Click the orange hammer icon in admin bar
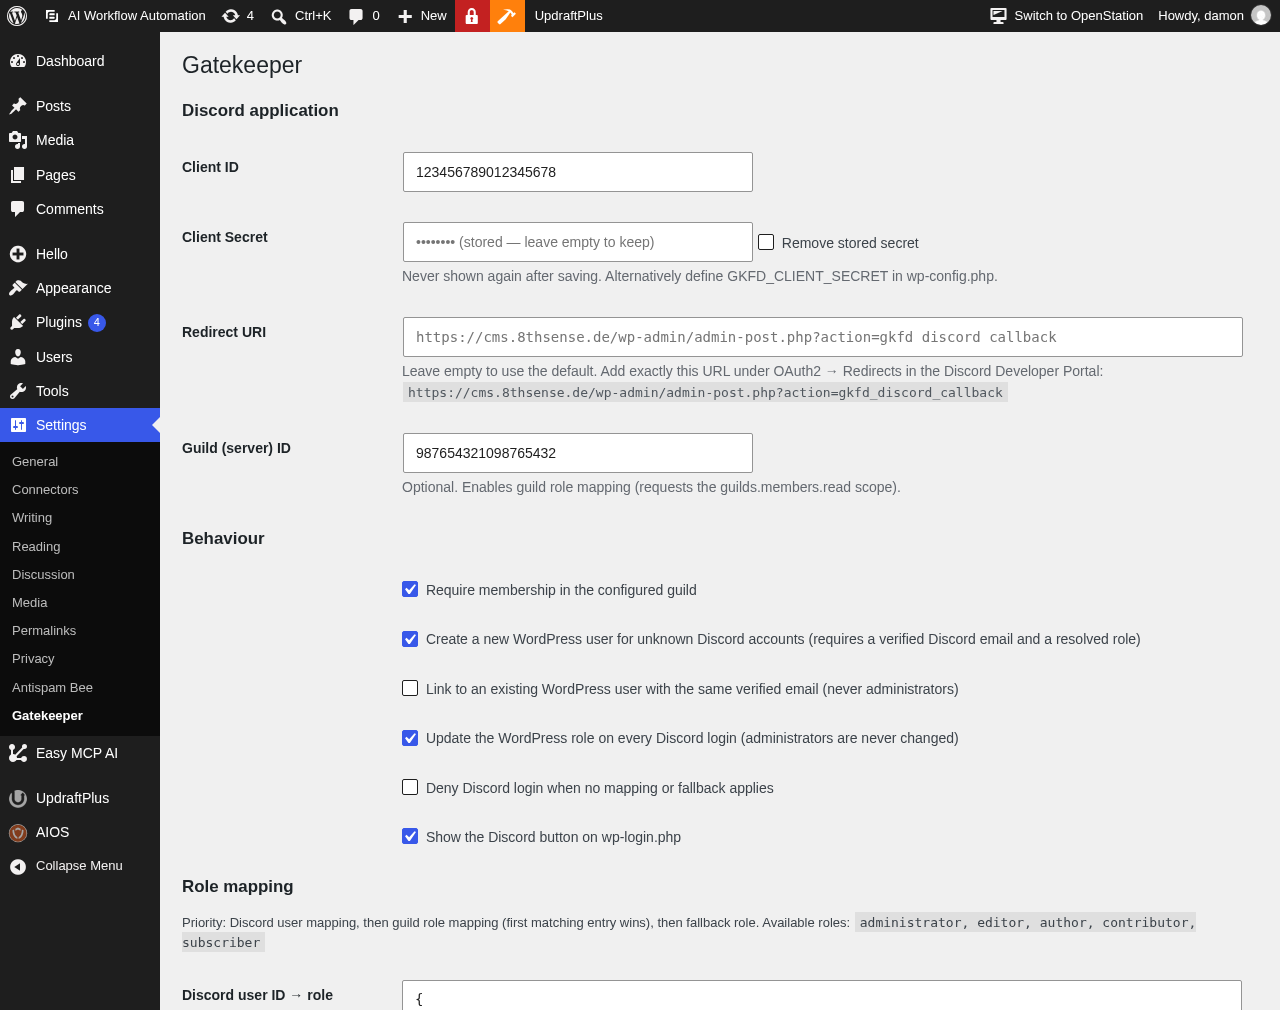This screenshot has width=1280, height=1010. pos(507,16)
